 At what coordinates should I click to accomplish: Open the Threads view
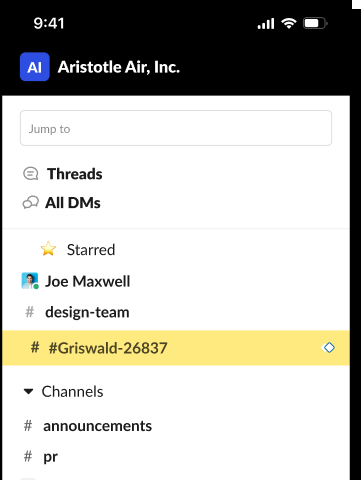75,174
